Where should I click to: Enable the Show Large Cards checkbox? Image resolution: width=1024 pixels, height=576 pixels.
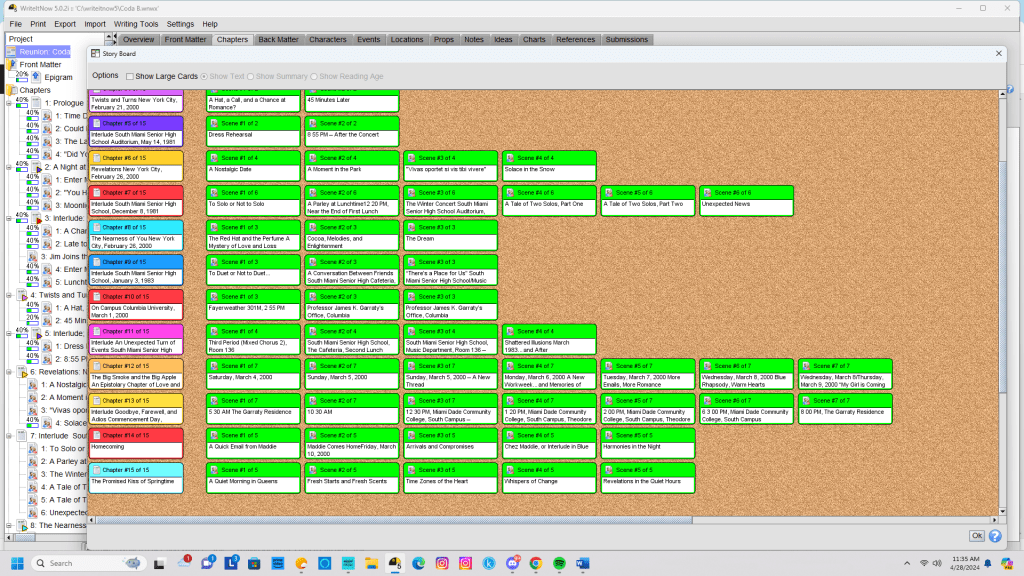tap(130, 76)
